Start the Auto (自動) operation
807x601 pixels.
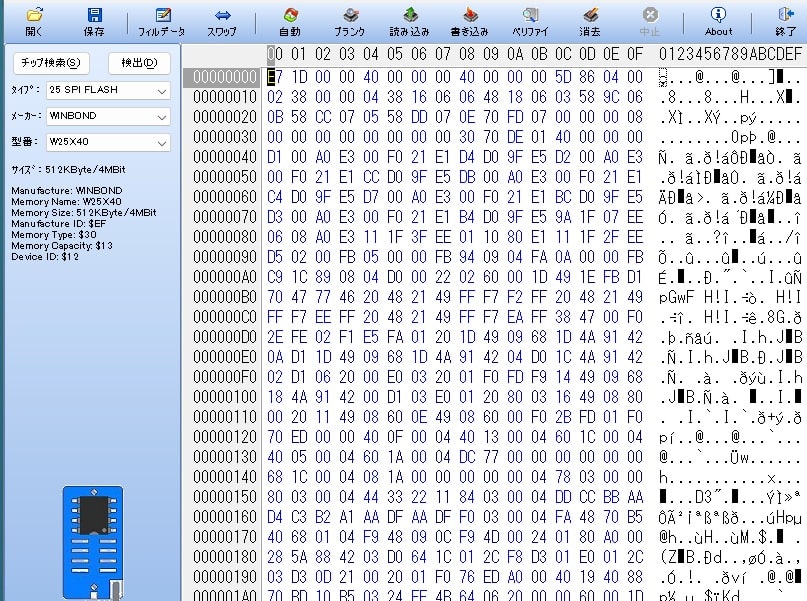[290, 21]
